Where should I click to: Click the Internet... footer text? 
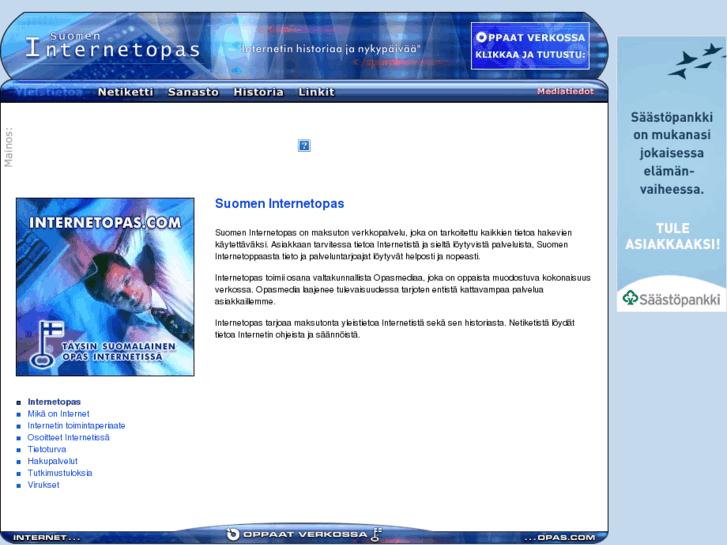[46, 538]
